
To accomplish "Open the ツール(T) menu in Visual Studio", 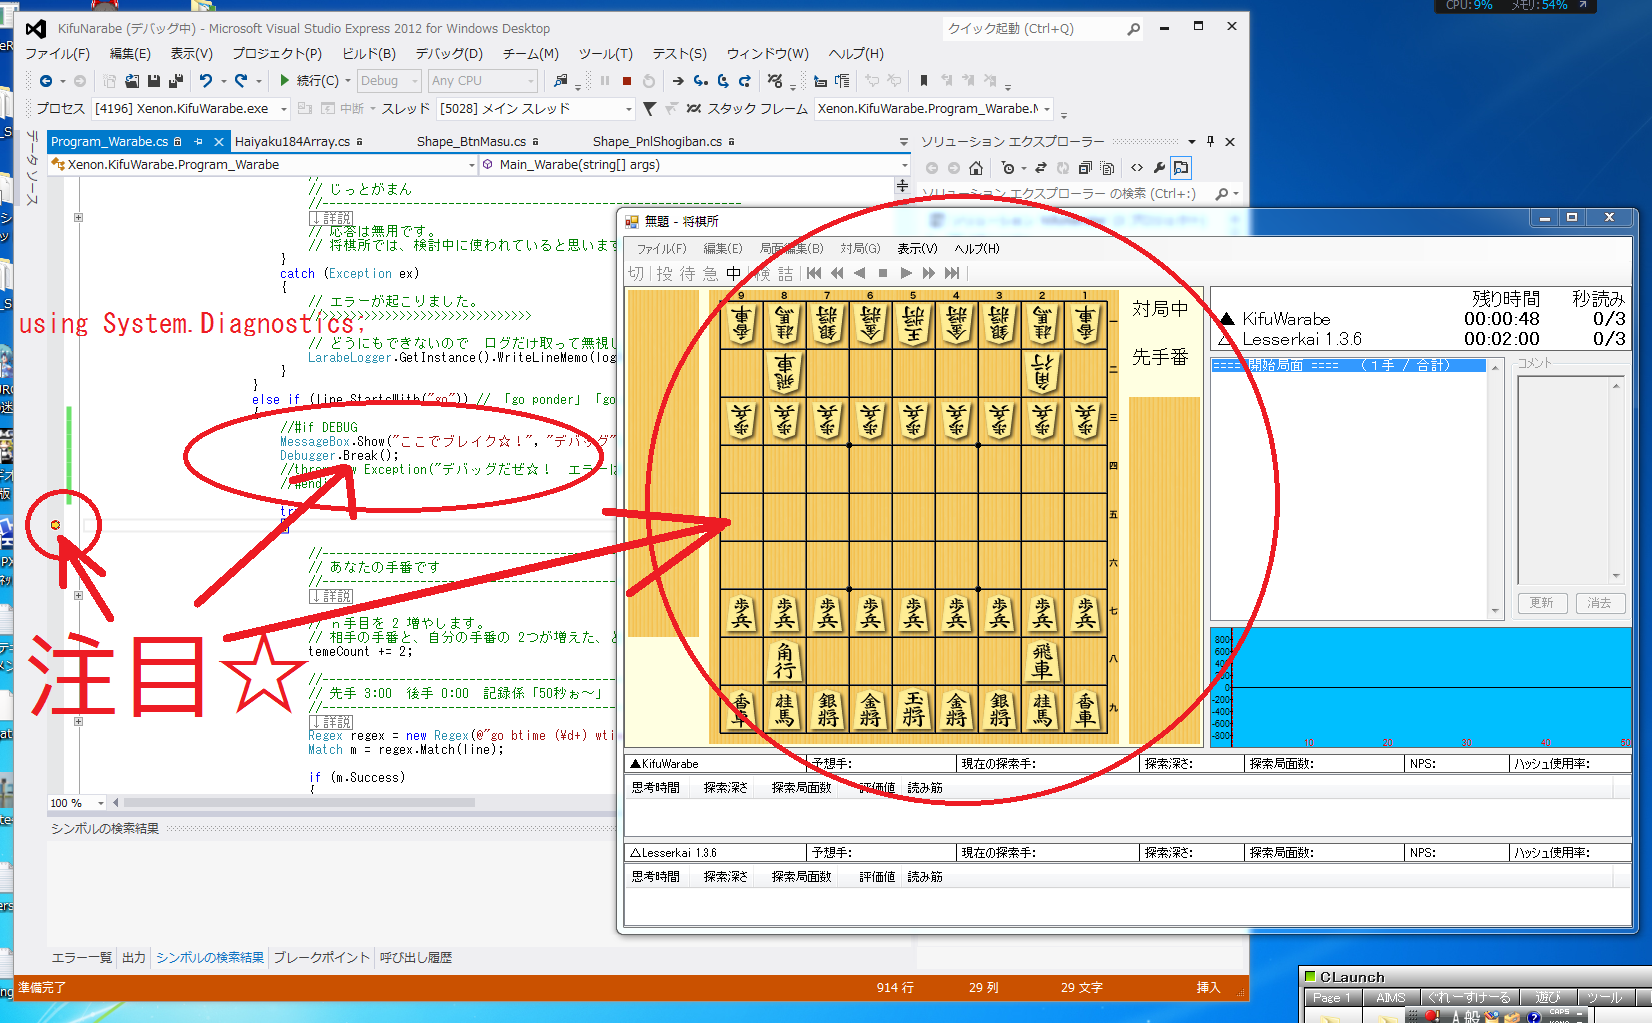I will click(606, 54).
